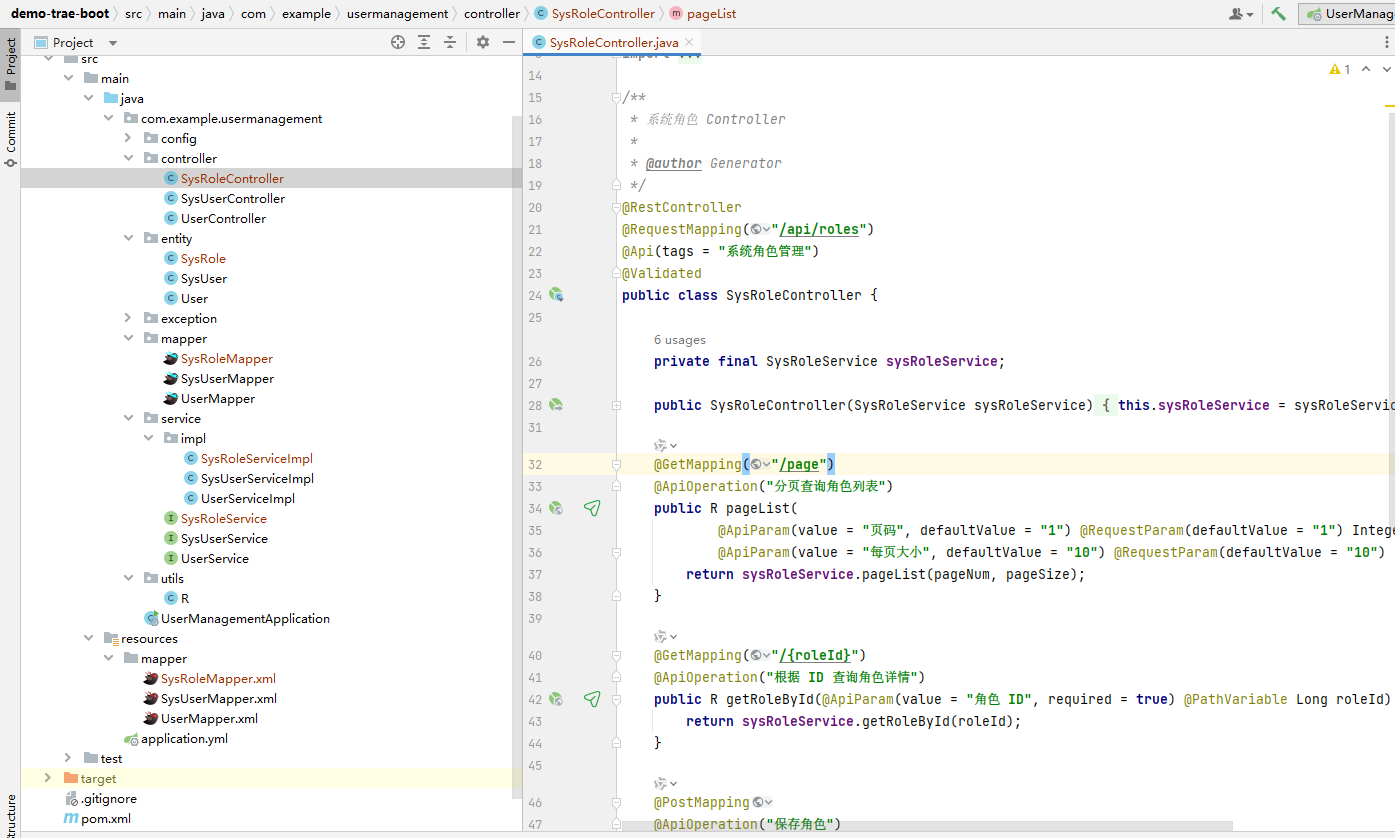This screenshot has height=838, width=1395.
Task: Click the gutter send-request icon on line 34
Action: (x=592, y=508)
